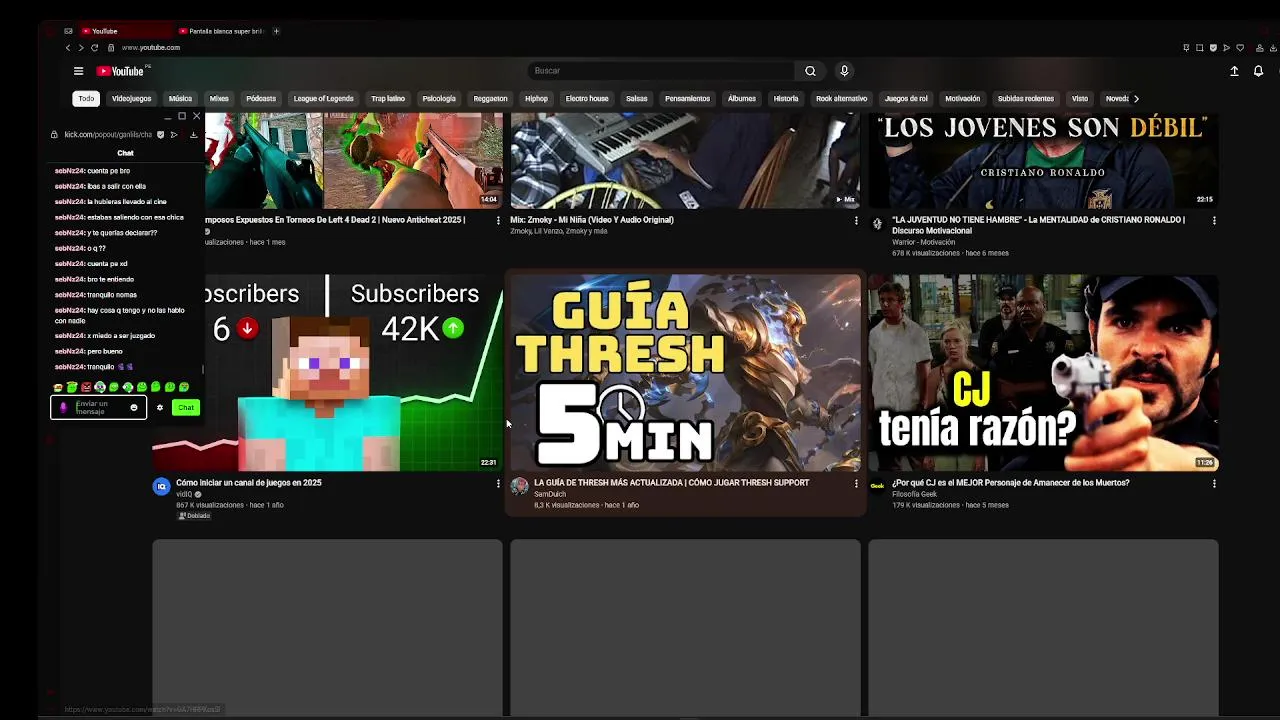Viewport: 1280px width, 720px height.
Task: Open the 'LOS JOVENES SON DÉBIL' thumbnail
Action: (1043, 160)
